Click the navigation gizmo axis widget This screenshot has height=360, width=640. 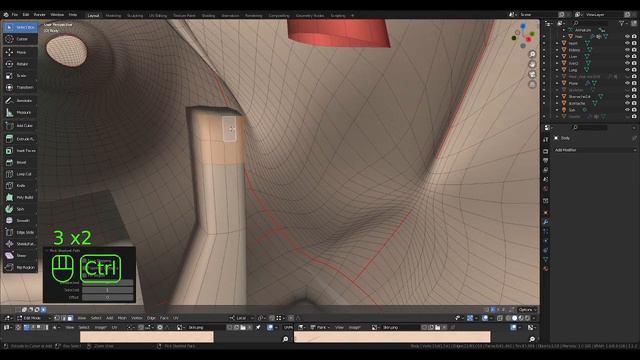[523, 36]
